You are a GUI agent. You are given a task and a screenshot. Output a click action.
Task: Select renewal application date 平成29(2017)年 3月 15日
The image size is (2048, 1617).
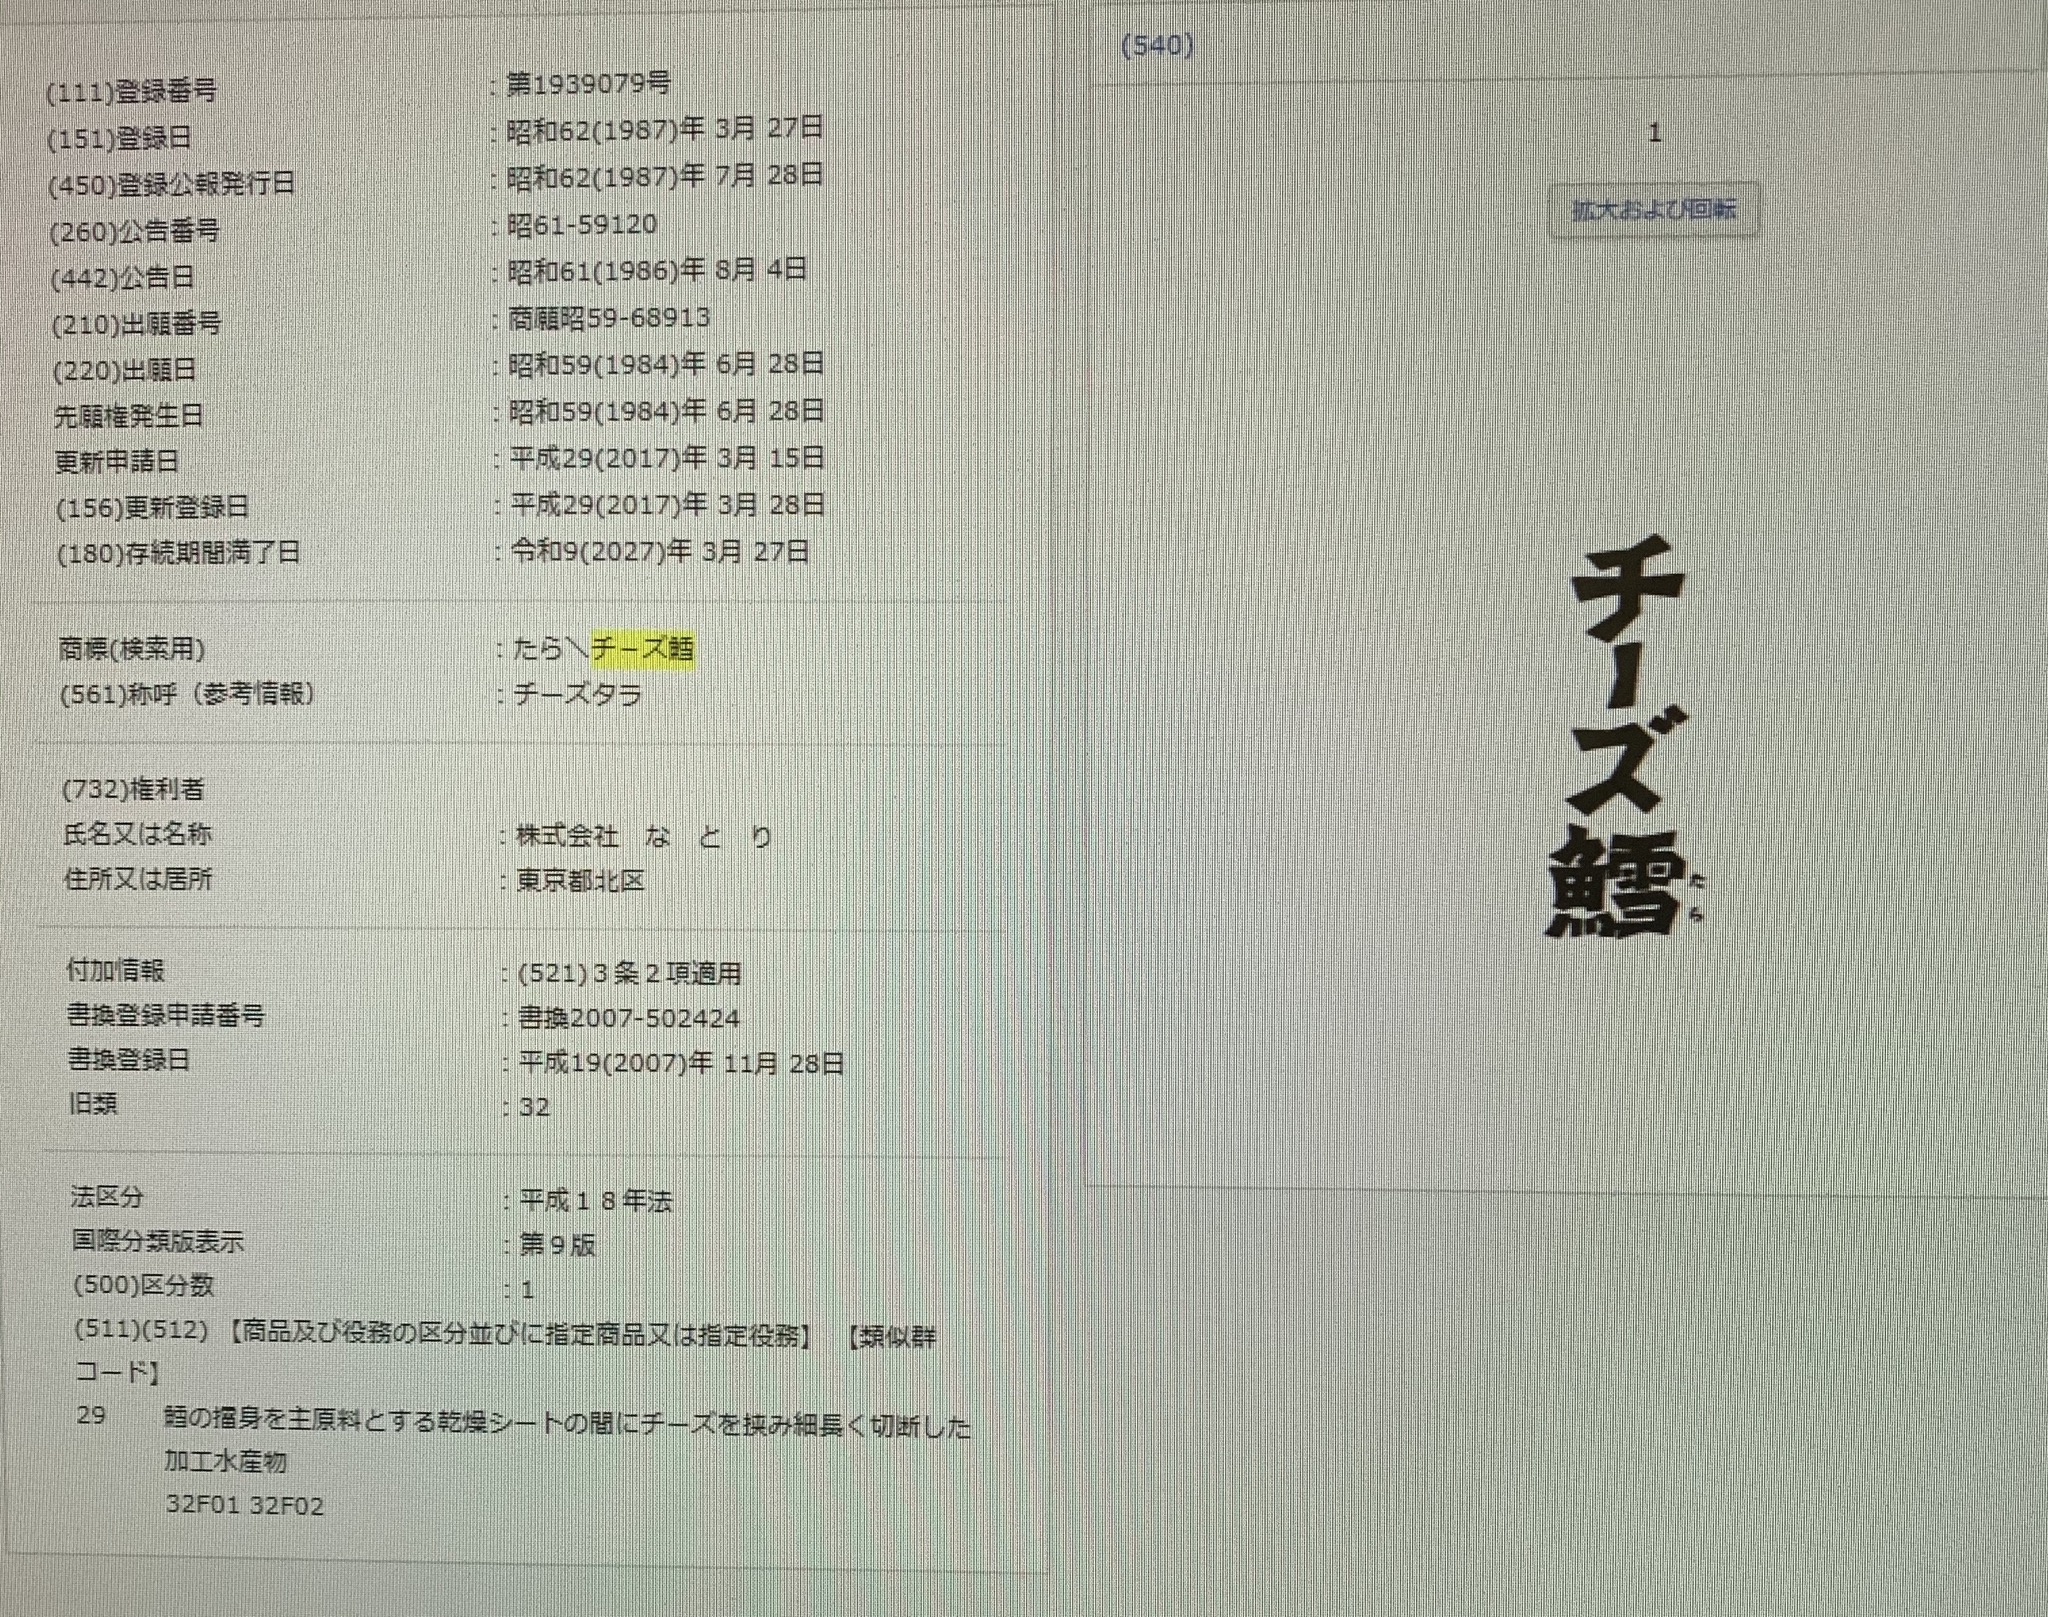point(668,458)
